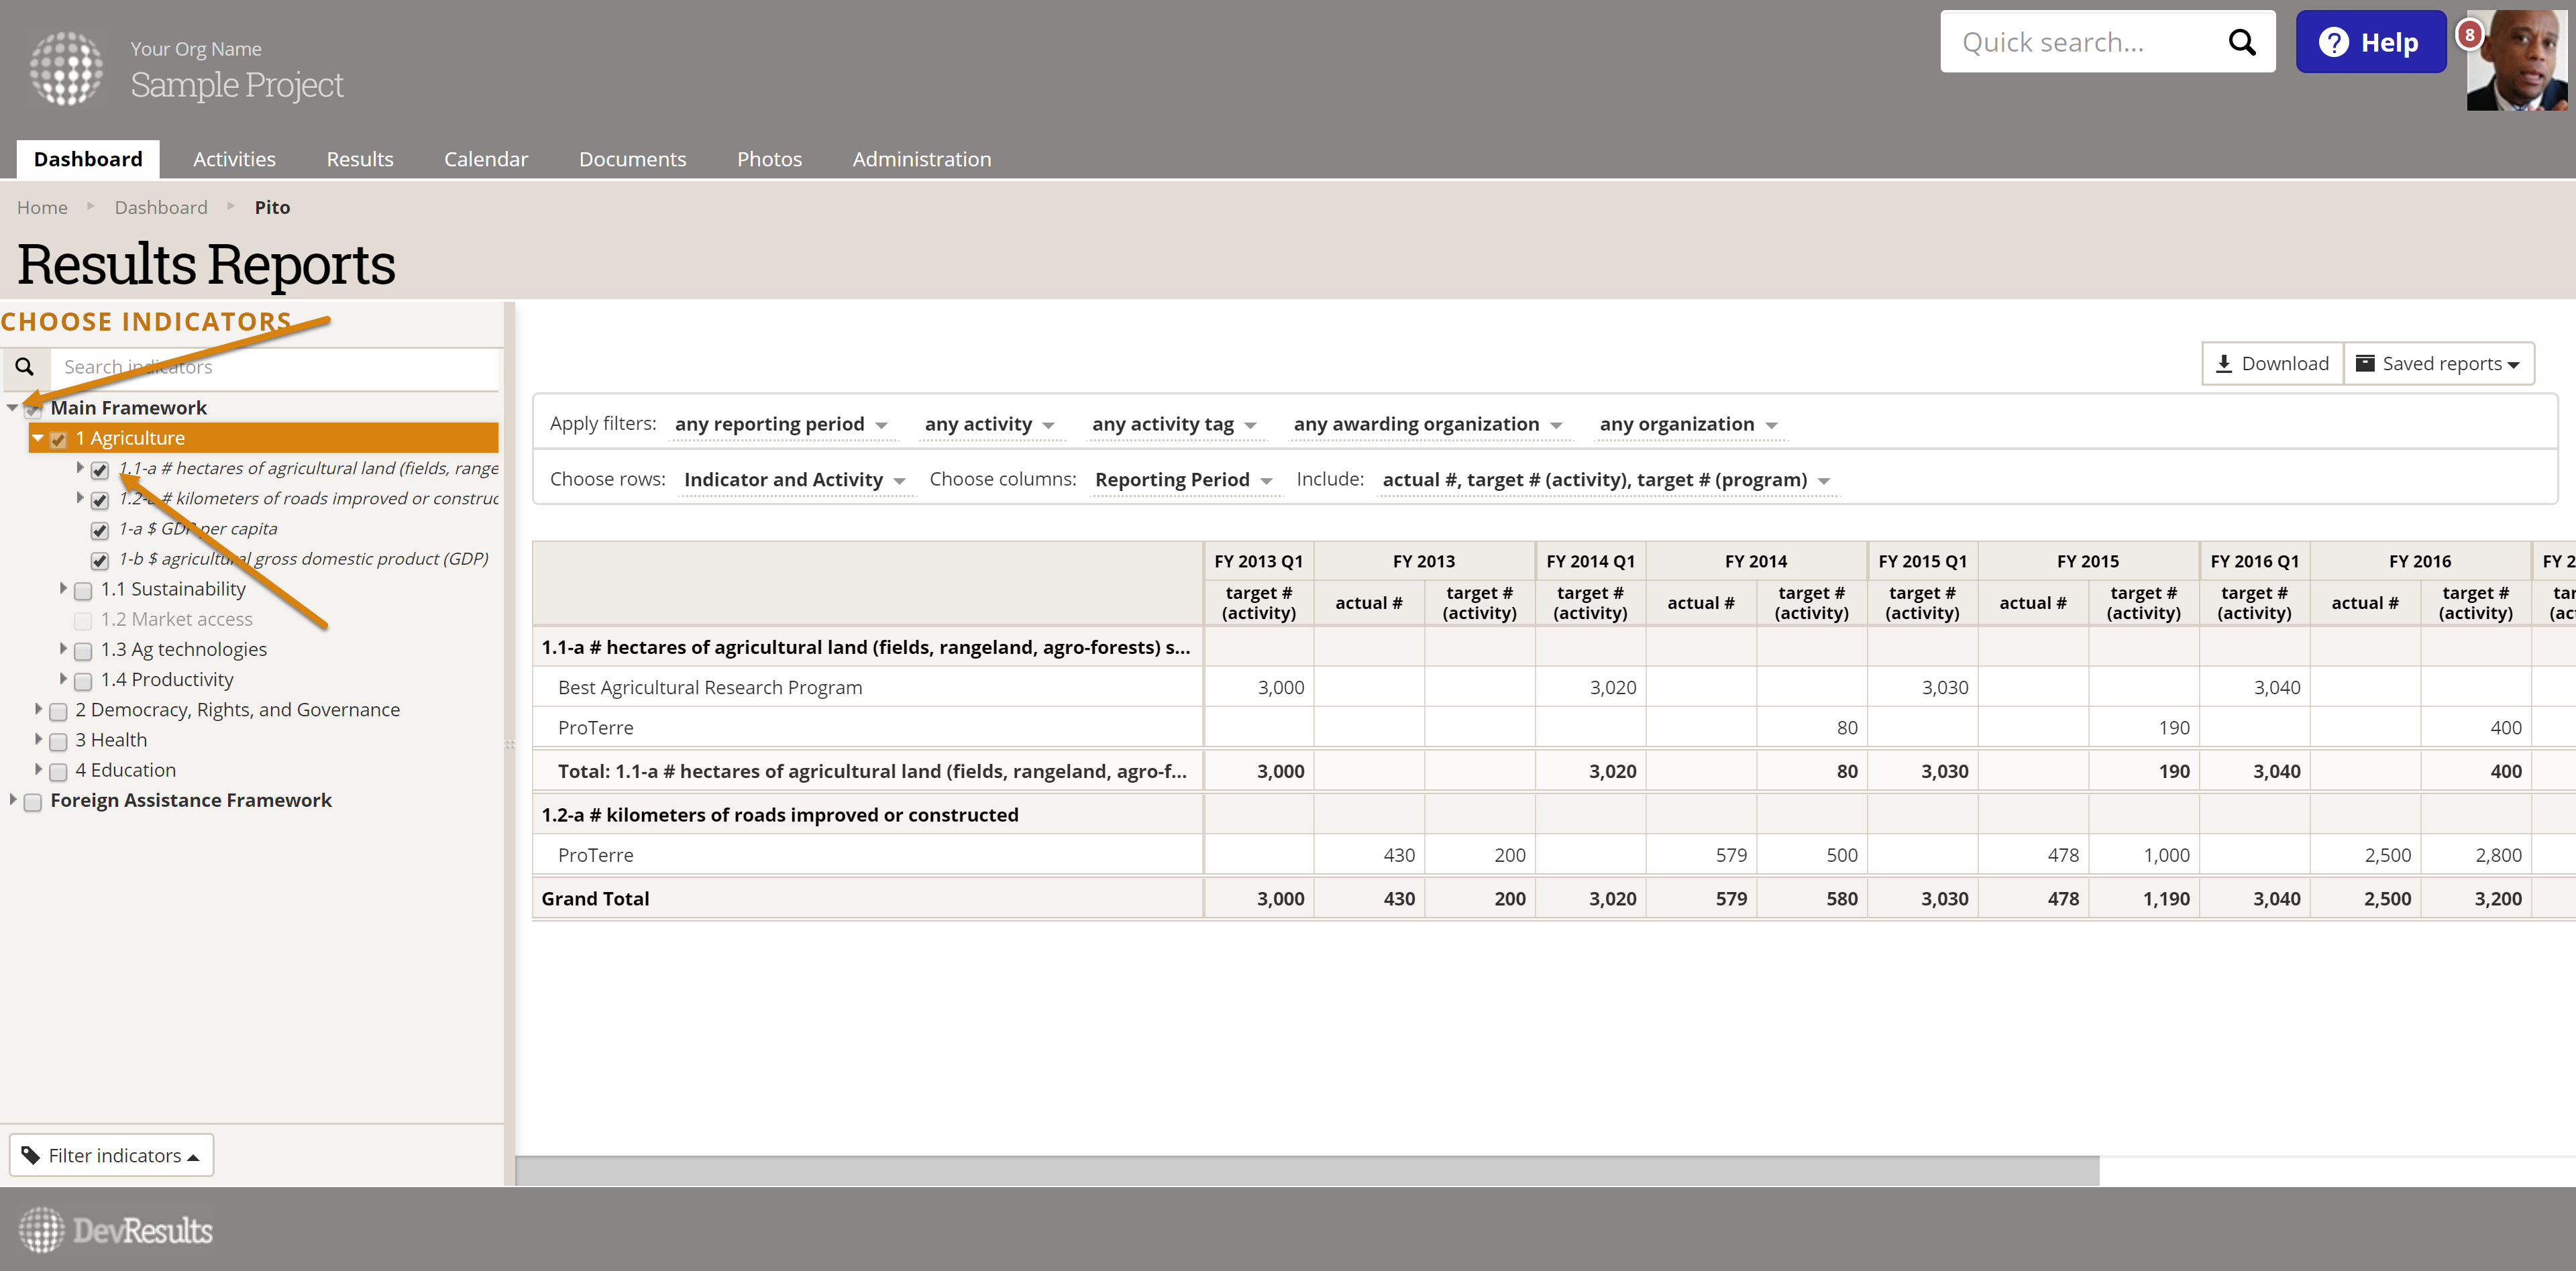The image size is (2576, 1271).
Task: Open the Saved reports dropdown
Action: click(2439, 364)
